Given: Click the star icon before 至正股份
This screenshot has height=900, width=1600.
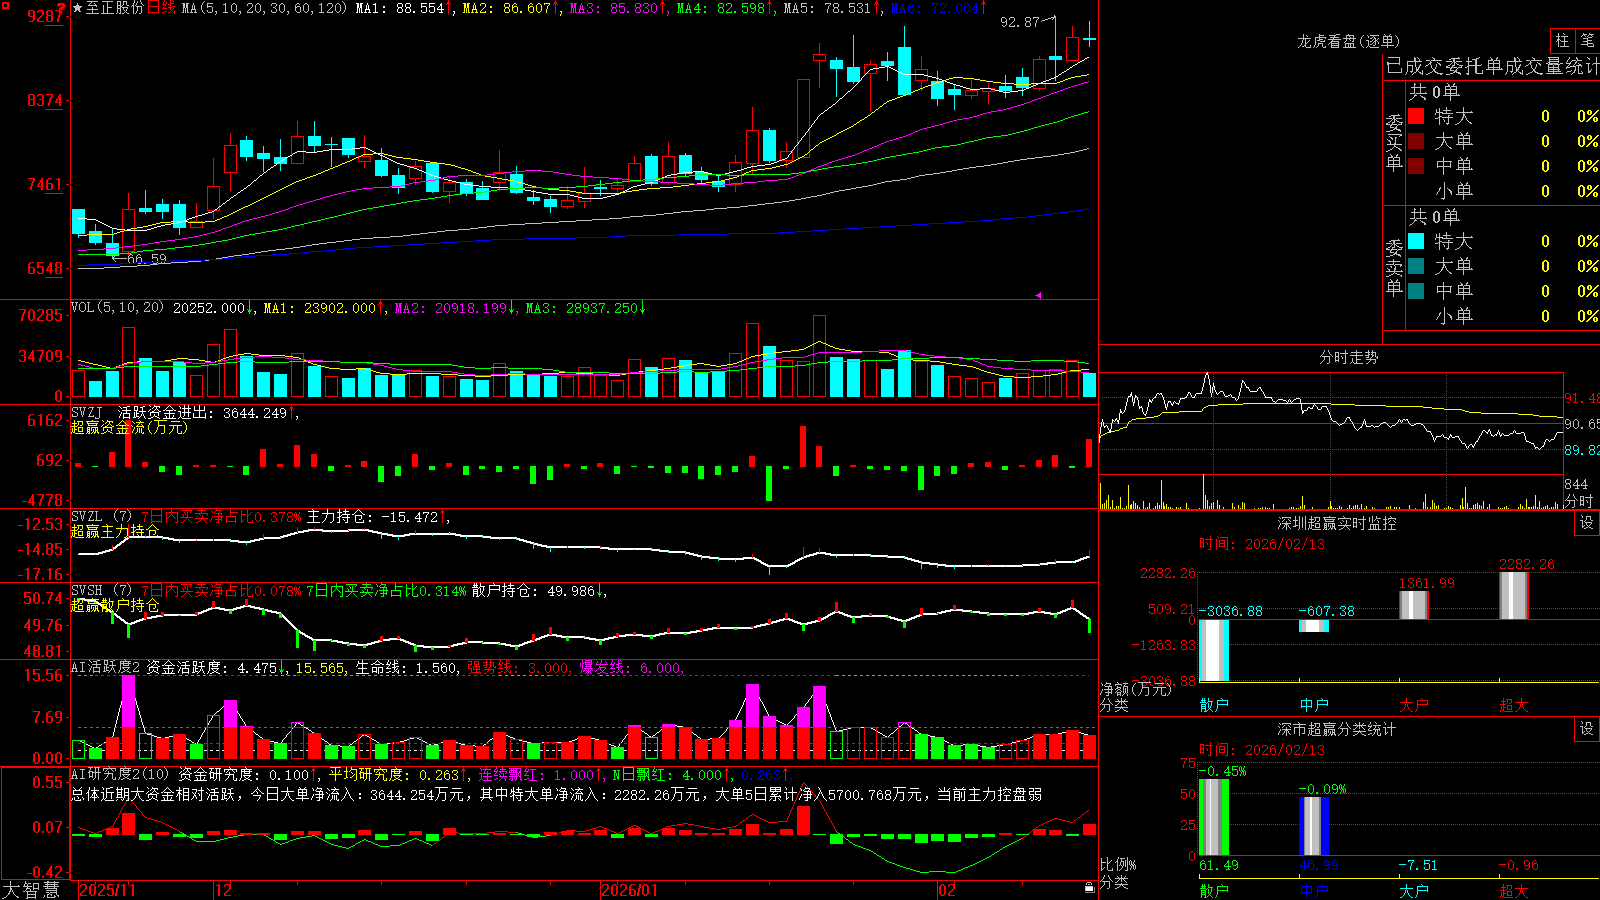Looking at the screenshot, I should coord(78,8).
